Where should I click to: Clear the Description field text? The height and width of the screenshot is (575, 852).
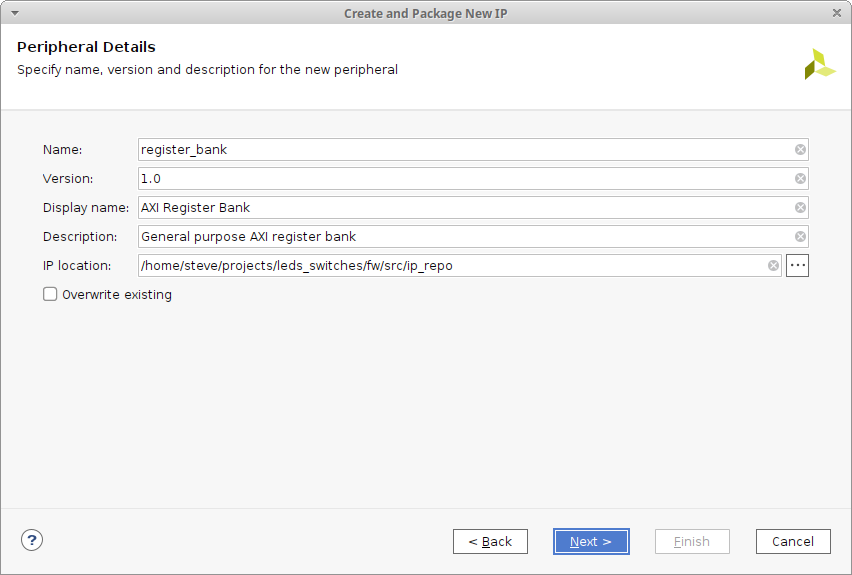[800, 237]
